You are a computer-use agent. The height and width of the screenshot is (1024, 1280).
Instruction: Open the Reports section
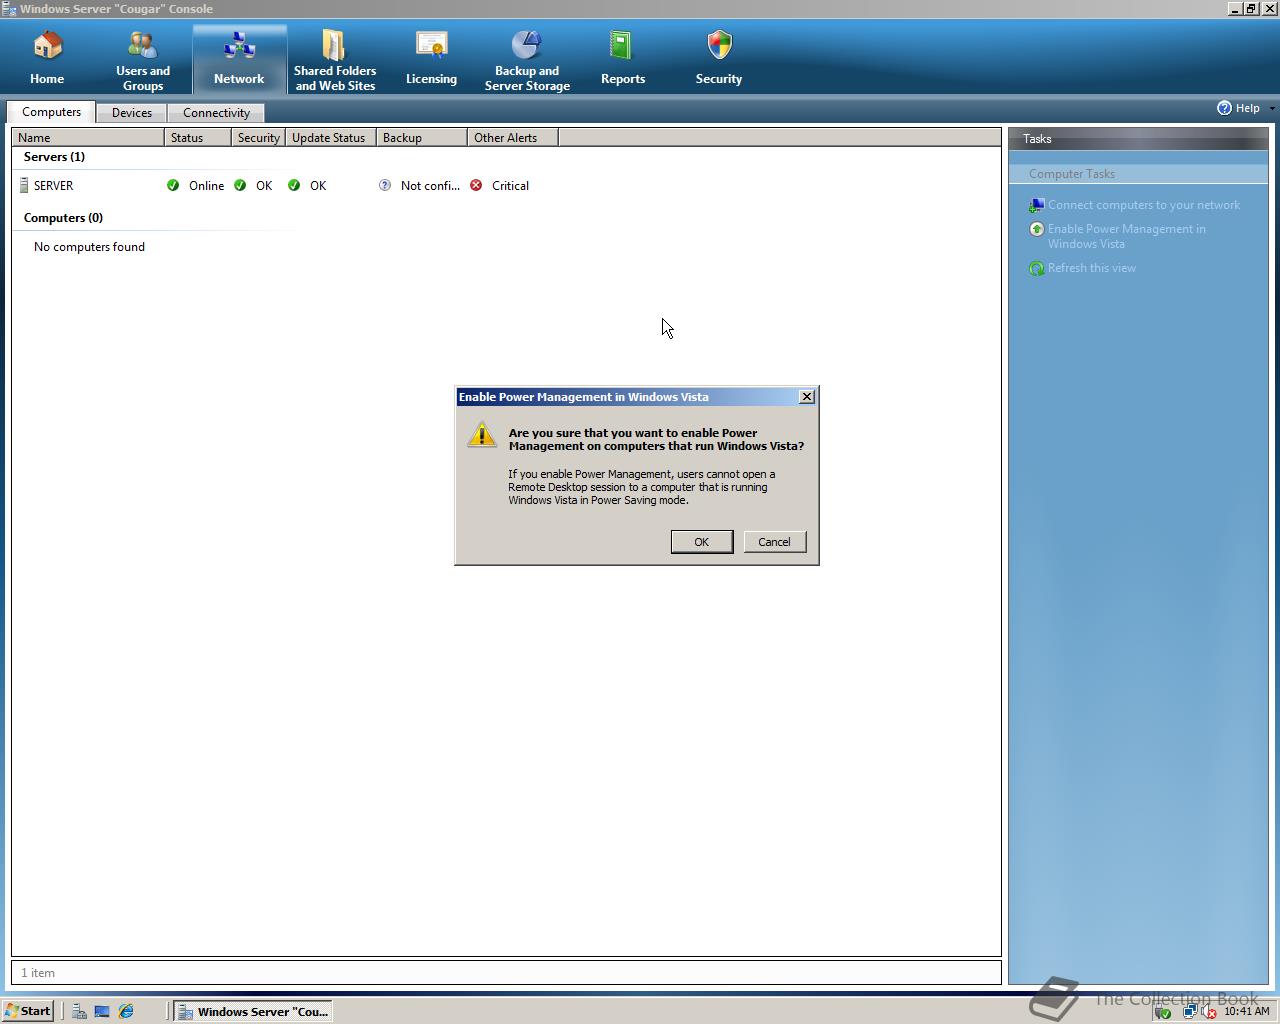tap(623, 60)
